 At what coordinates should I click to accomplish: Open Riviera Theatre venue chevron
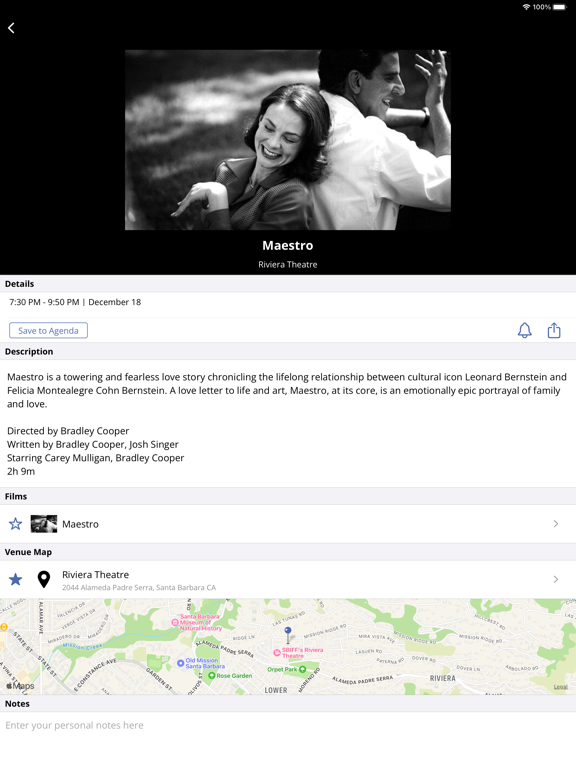click(556, 579)
